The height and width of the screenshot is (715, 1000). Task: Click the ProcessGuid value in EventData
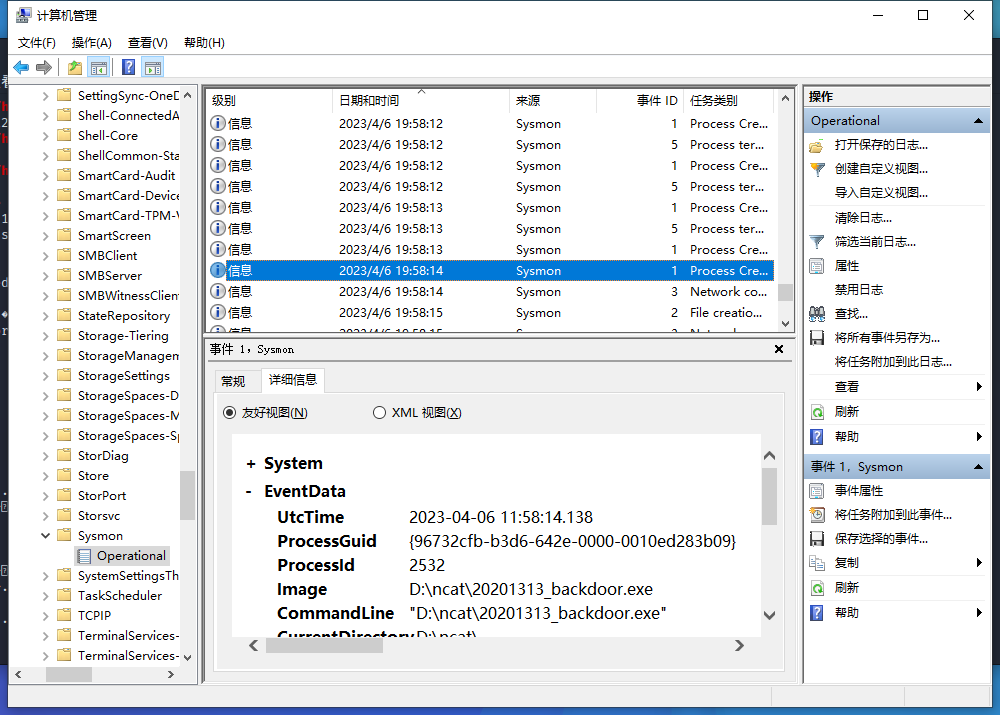[x=572, y=542]
